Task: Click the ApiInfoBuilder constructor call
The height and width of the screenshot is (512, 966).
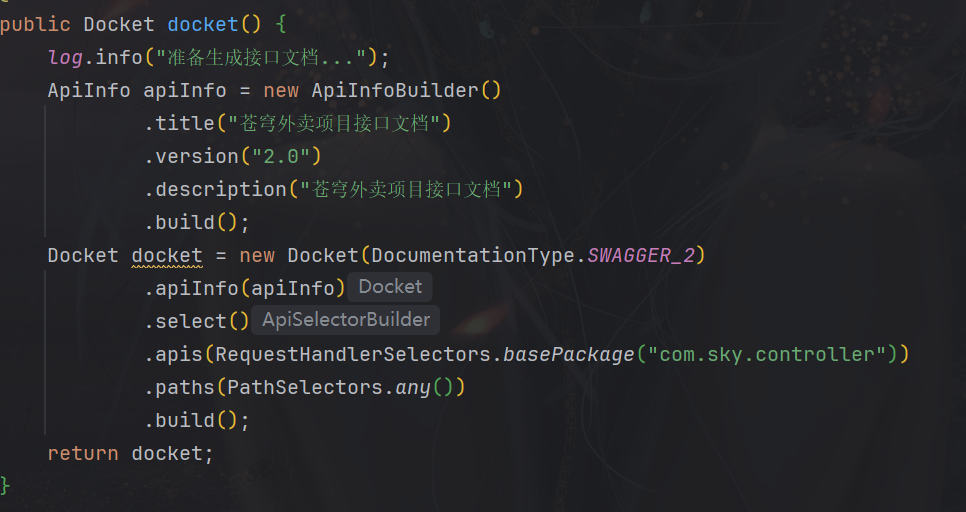Action: click(x=395, y=90)
